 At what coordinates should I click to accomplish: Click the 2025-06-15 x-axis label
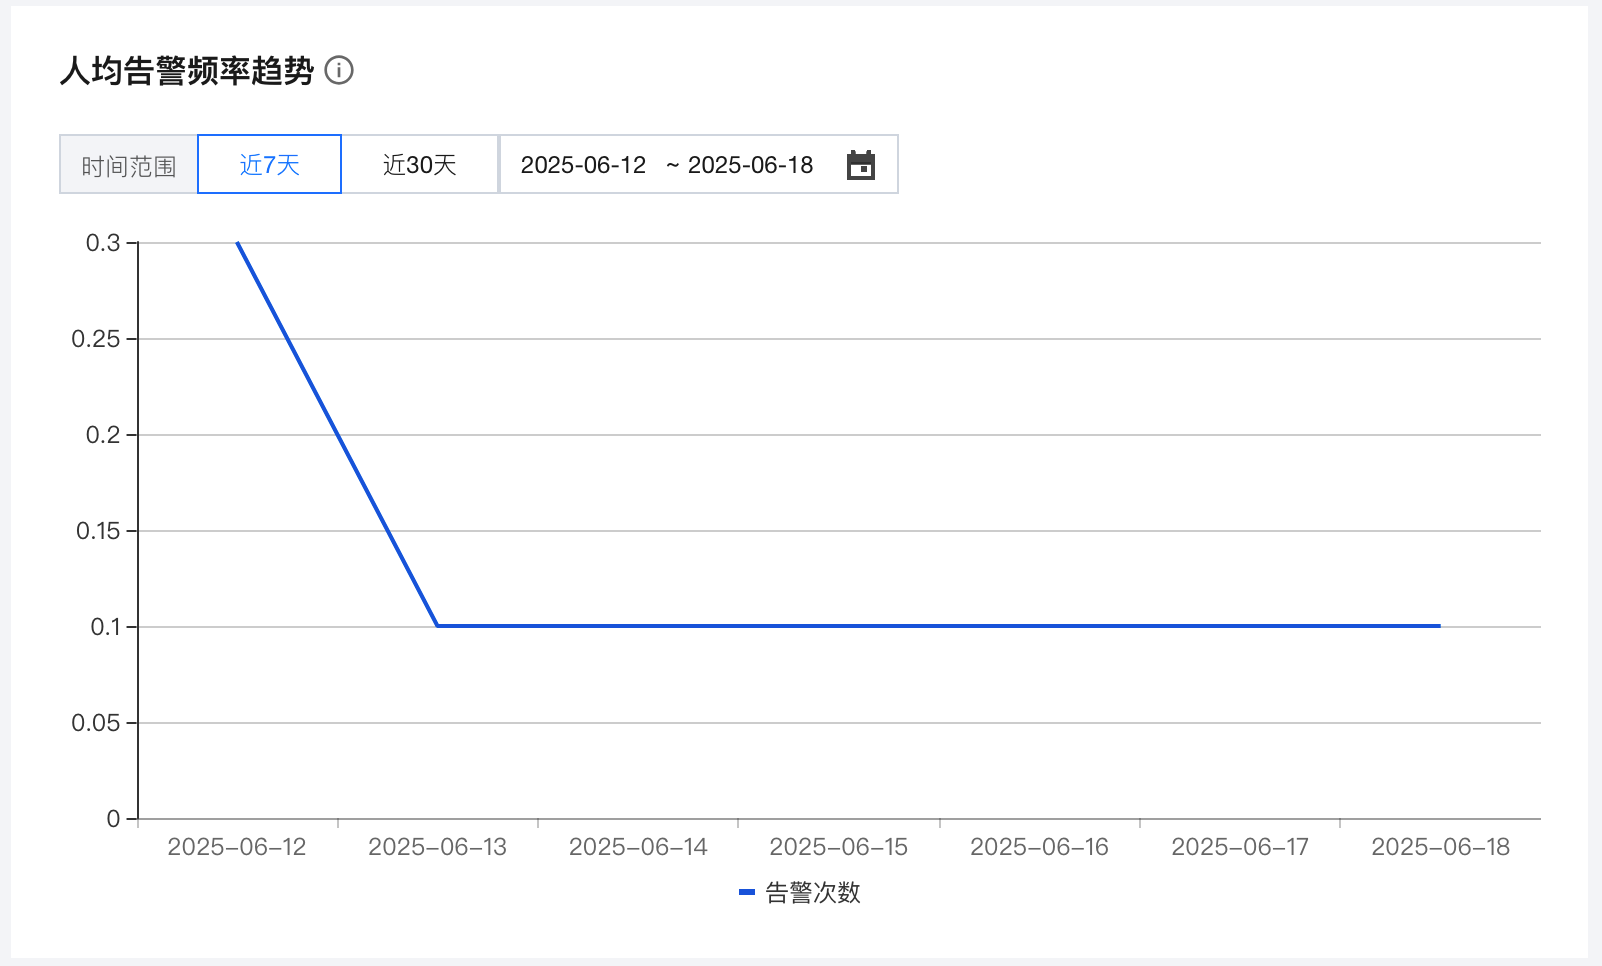(839, 847)
